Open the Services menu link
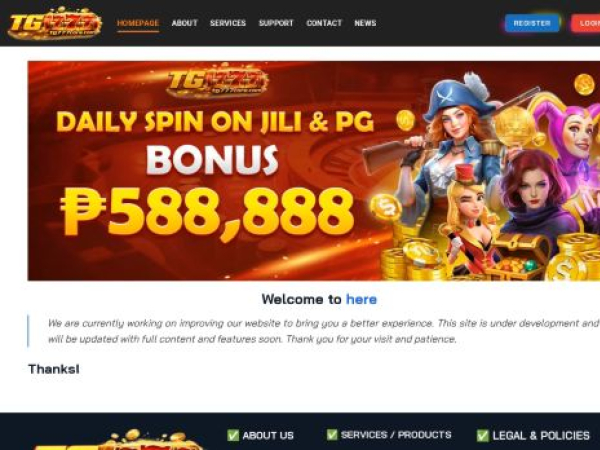Image resolution: width=600 pixels, height=450 pixels. click(228, 23)
